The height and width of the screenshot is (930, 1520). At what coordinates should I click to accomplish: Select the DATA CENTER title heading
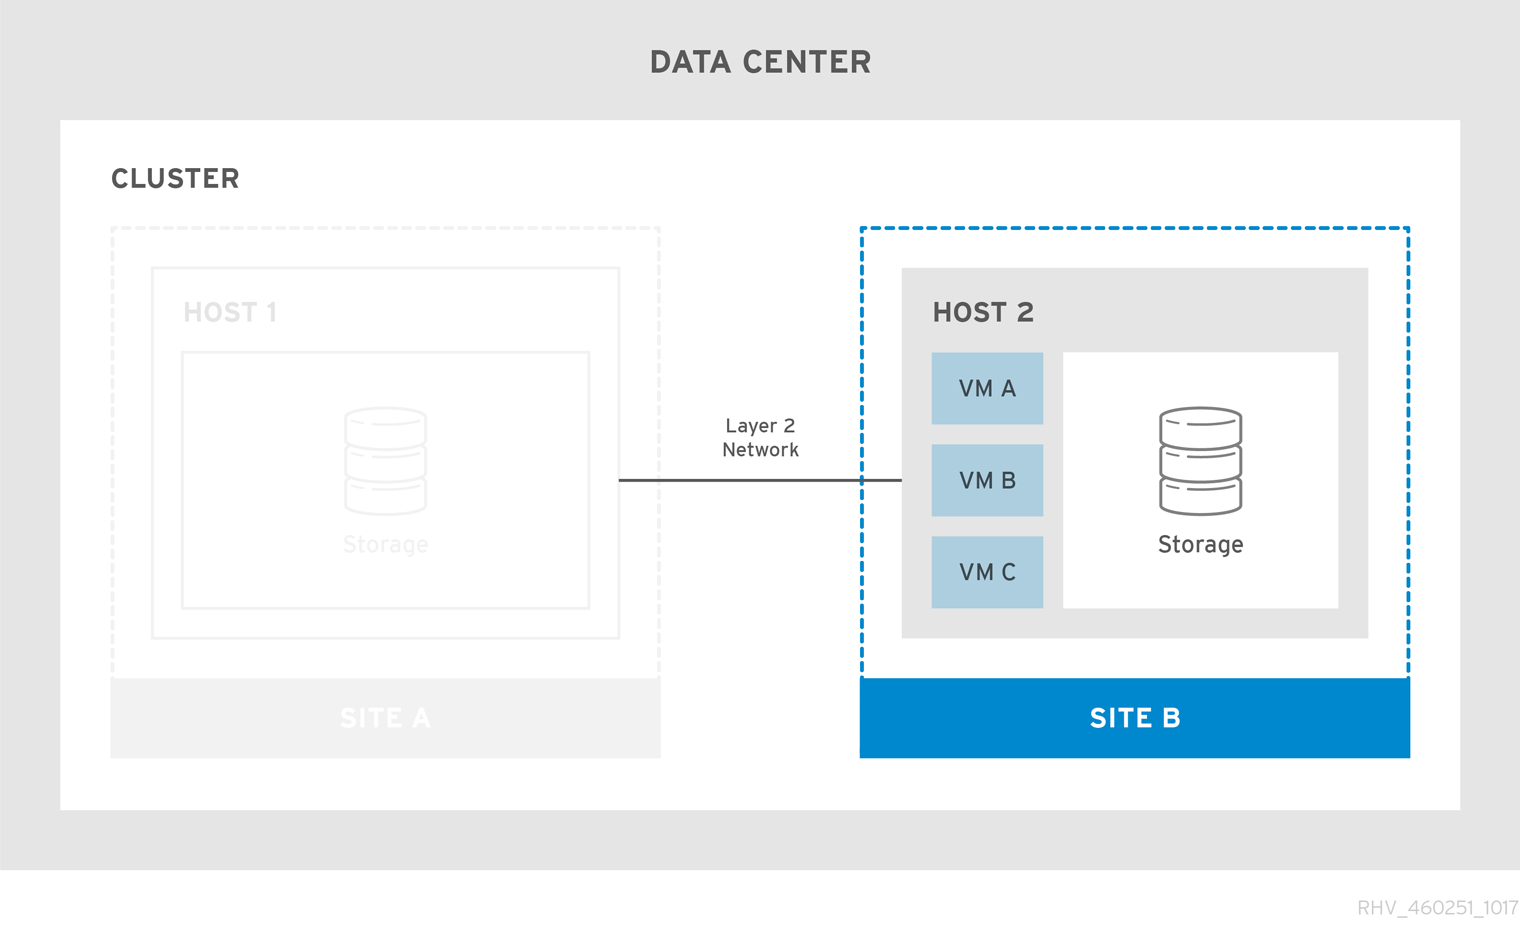(760, 62)
